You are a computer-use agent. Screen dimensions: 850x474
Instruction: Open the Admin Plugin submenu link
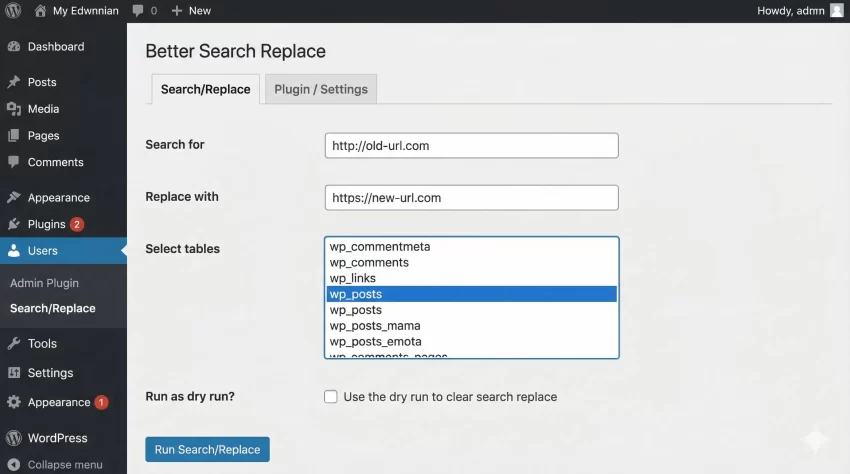[44, 283]
